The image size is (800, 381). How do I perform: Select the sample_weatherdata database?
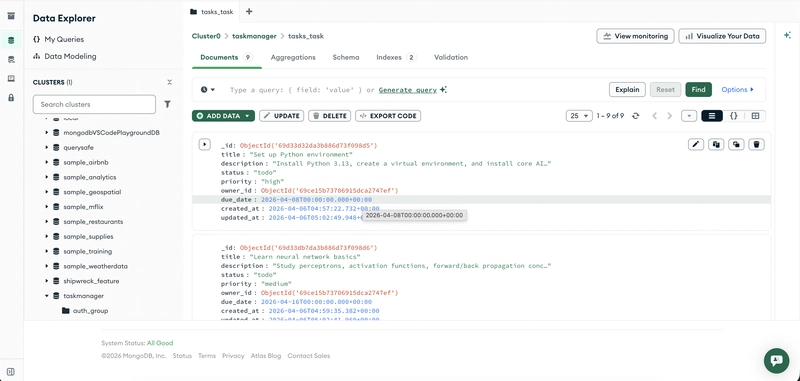click(x=95, y=266)
